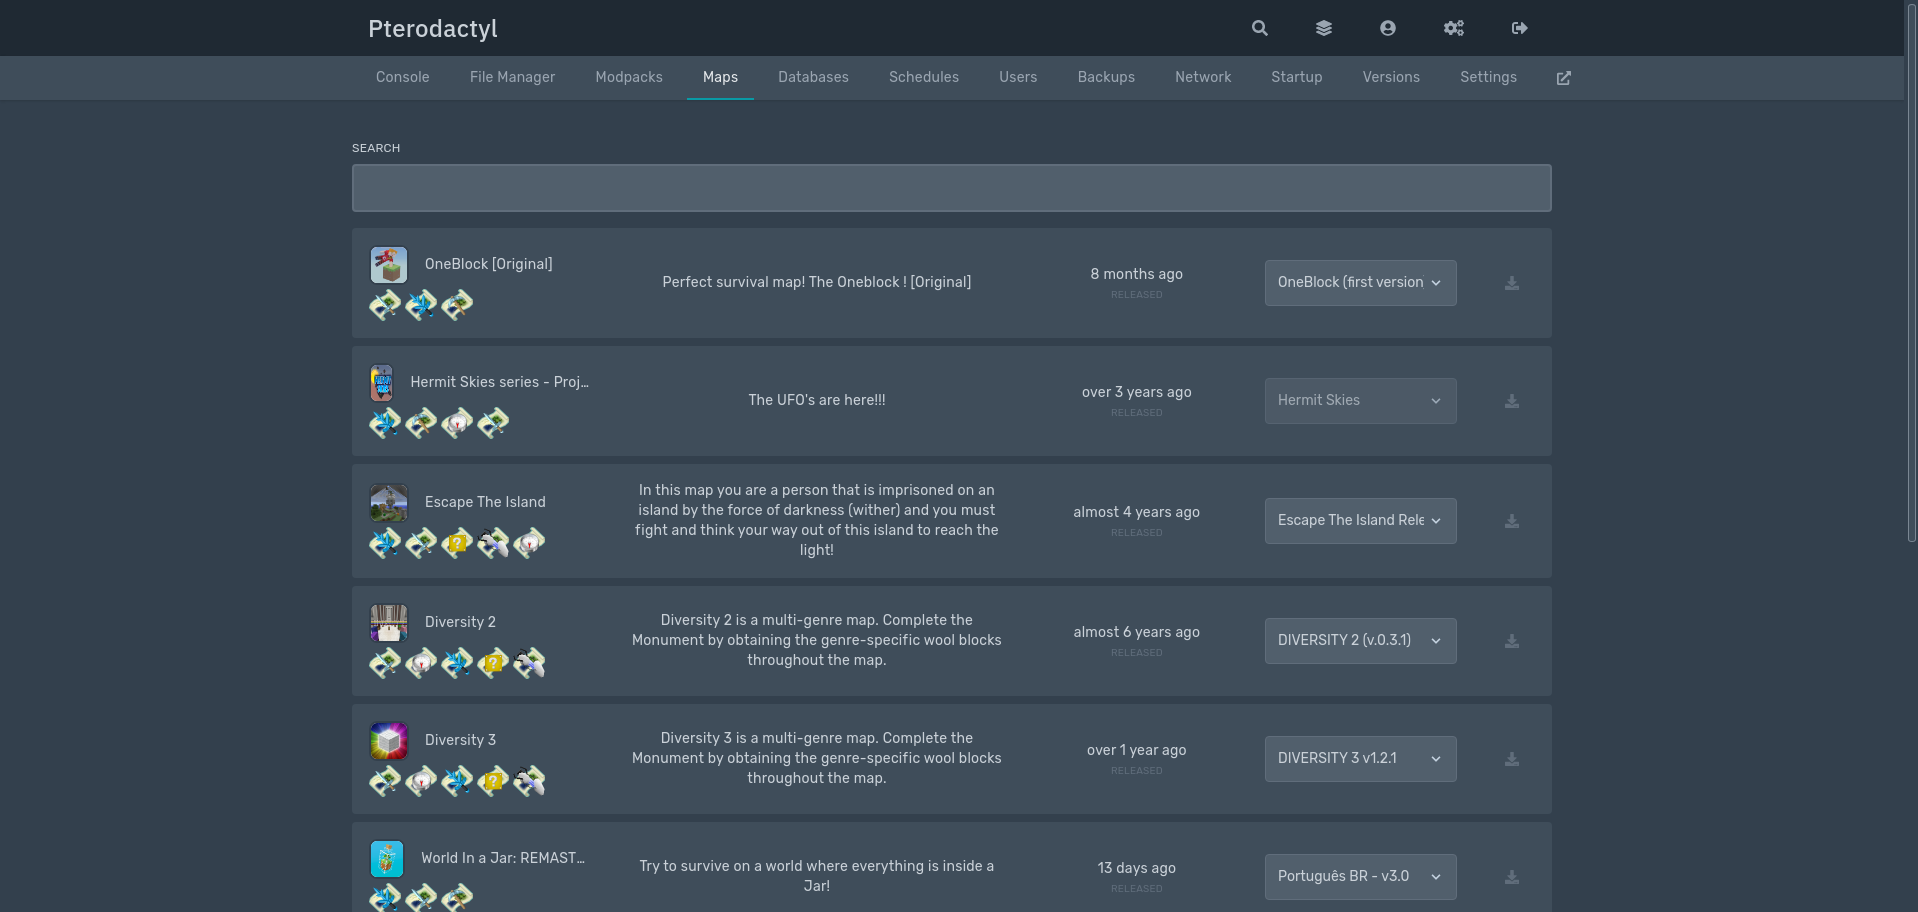Open the servers layers icon in header

(1323, 28)
